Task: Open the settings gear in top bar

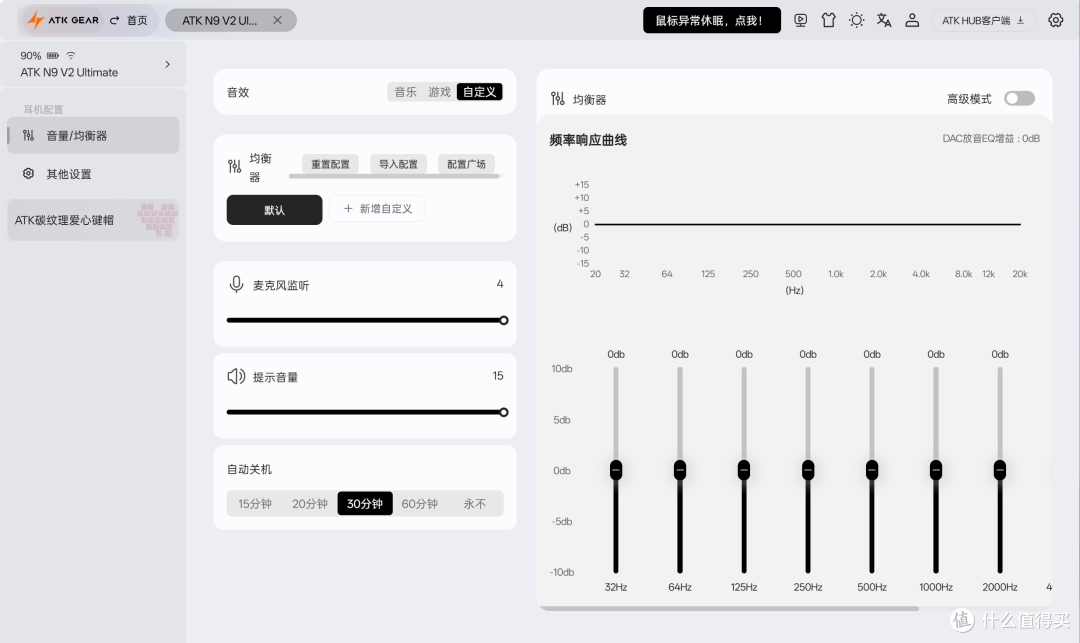Action: click(1055, 21)
